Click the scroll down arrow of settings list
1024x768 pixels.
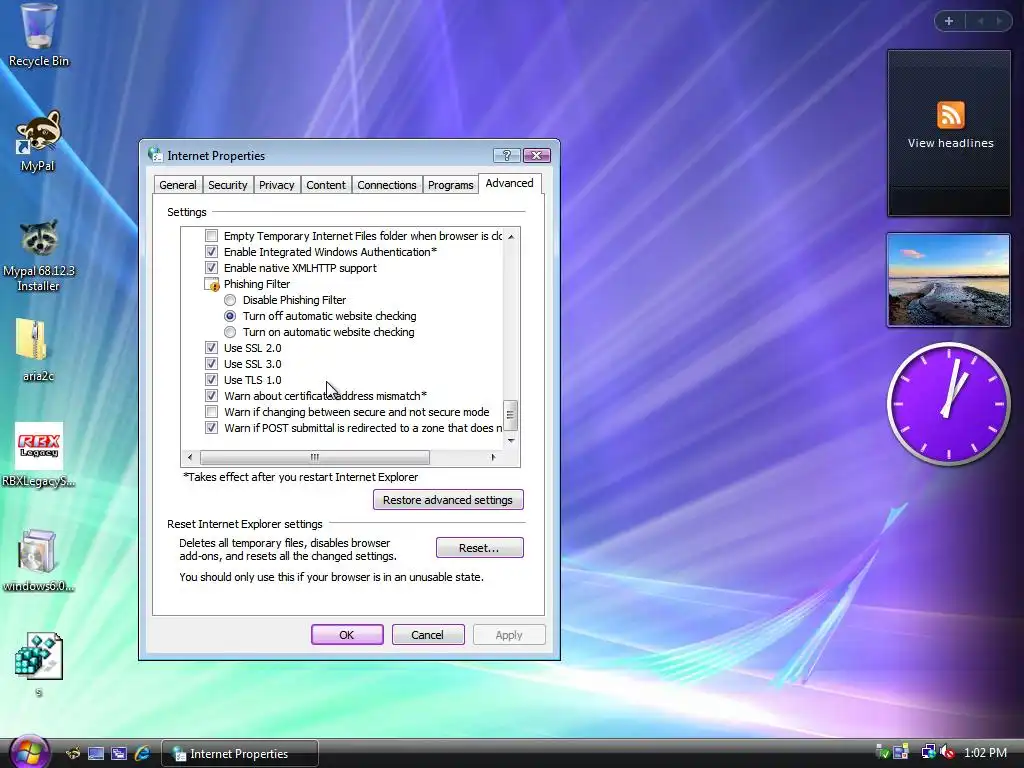coord(511,441)
